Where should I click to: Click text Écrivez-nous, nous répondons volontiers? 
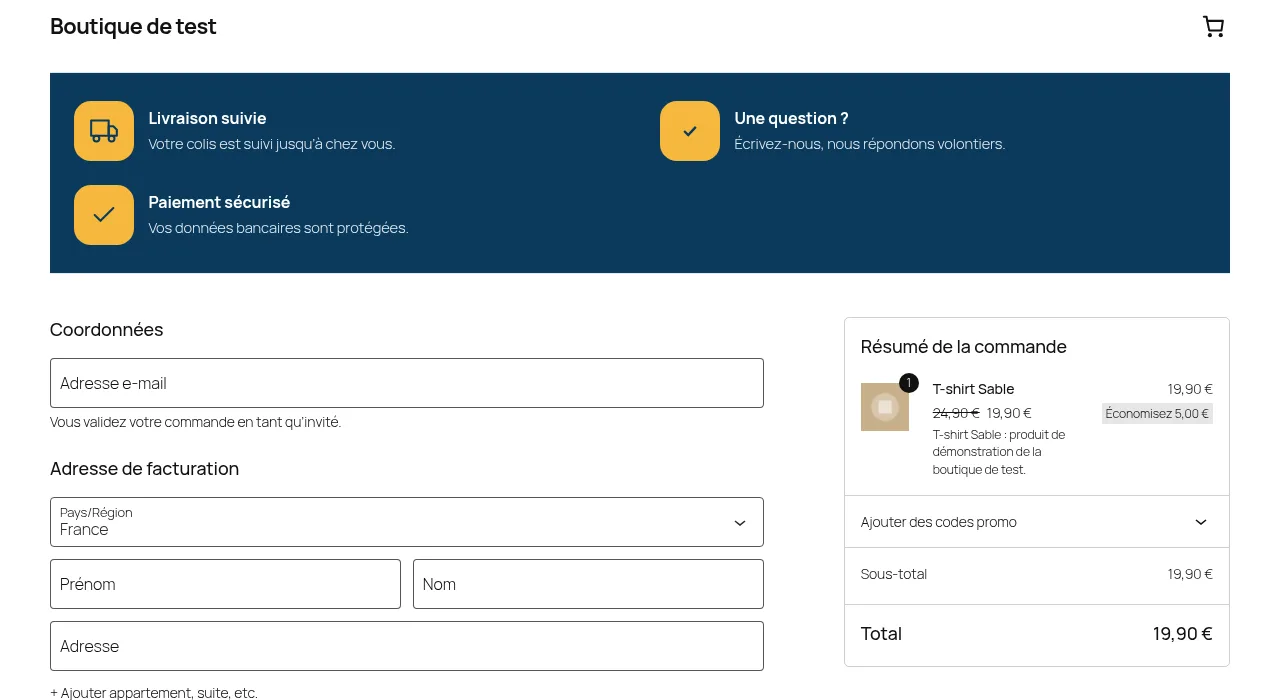pos(870,144)
